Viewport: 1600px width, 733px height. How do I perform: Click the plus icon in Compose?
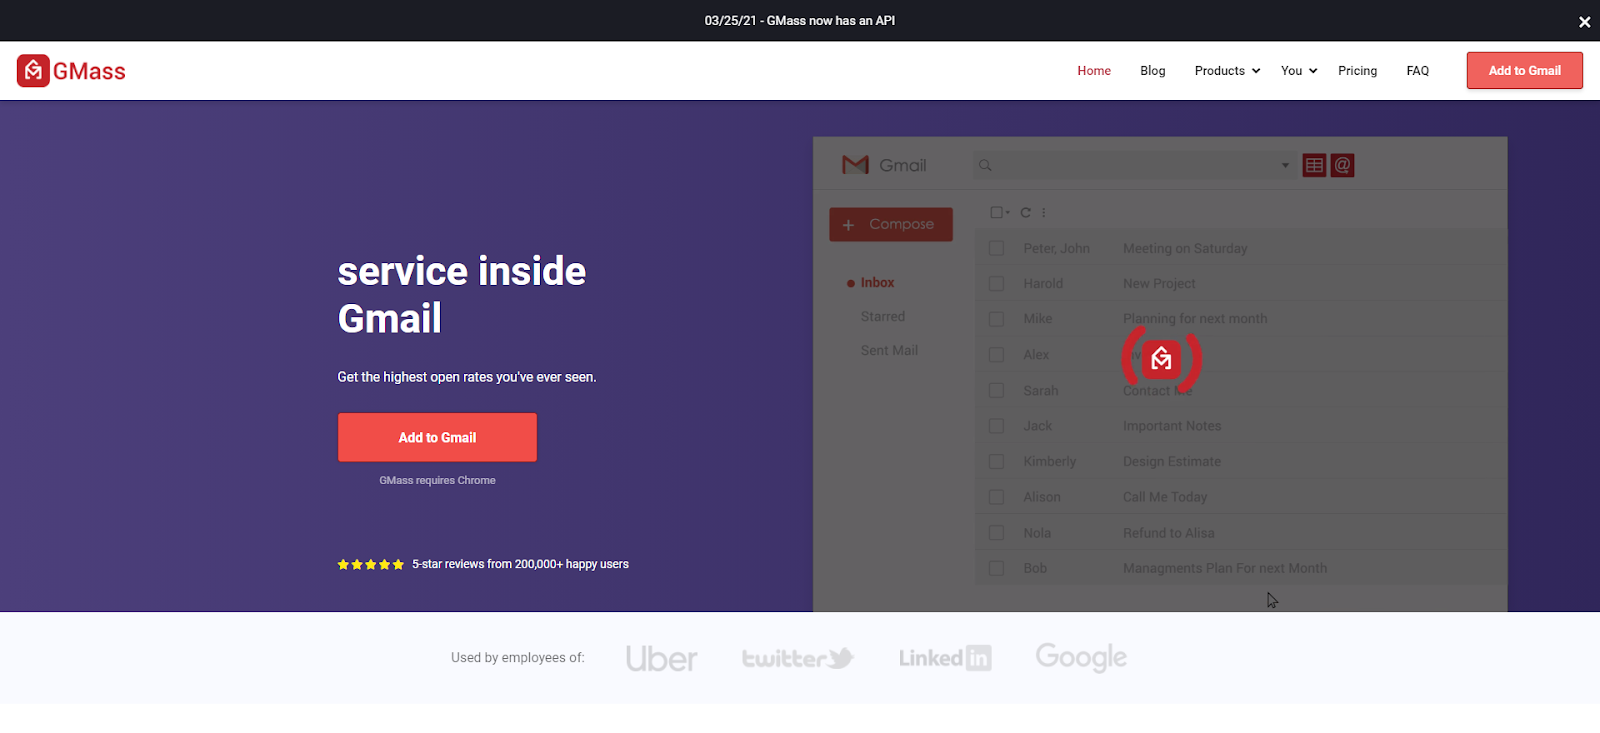[848, 225]
